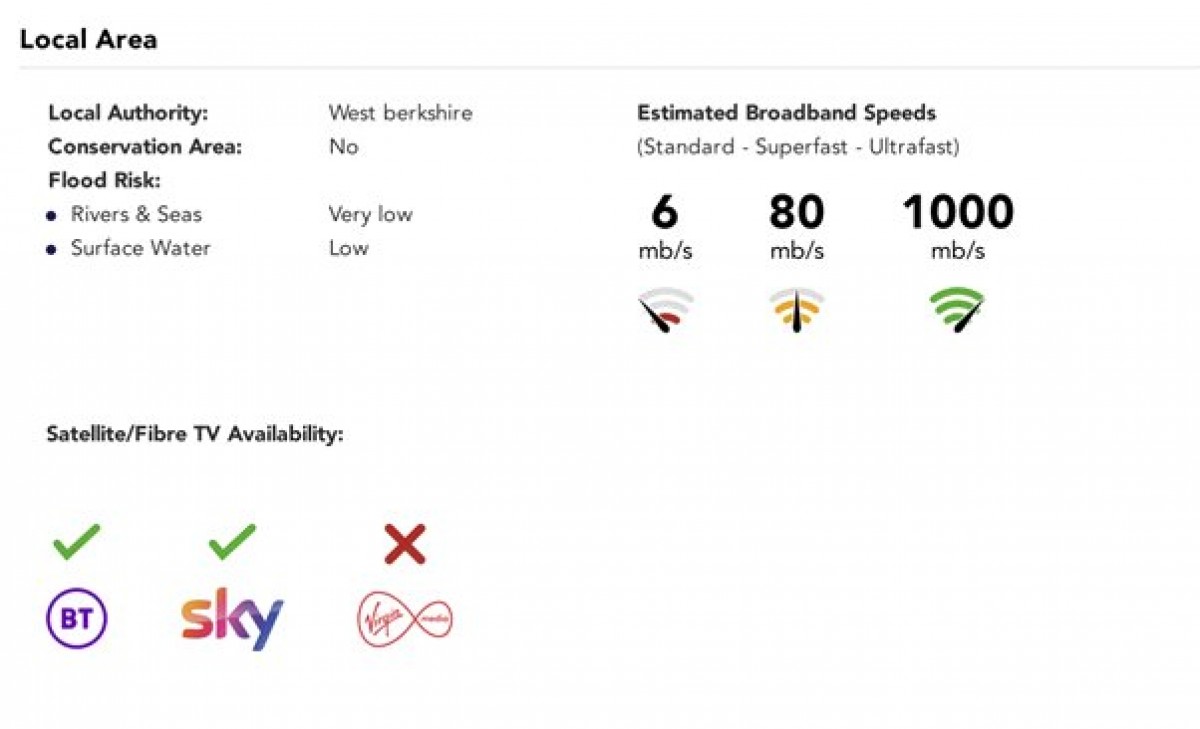Click the Rivers & Seas bullet item
The width and height of the screenshot is (1200, 729).
[124, 214]
